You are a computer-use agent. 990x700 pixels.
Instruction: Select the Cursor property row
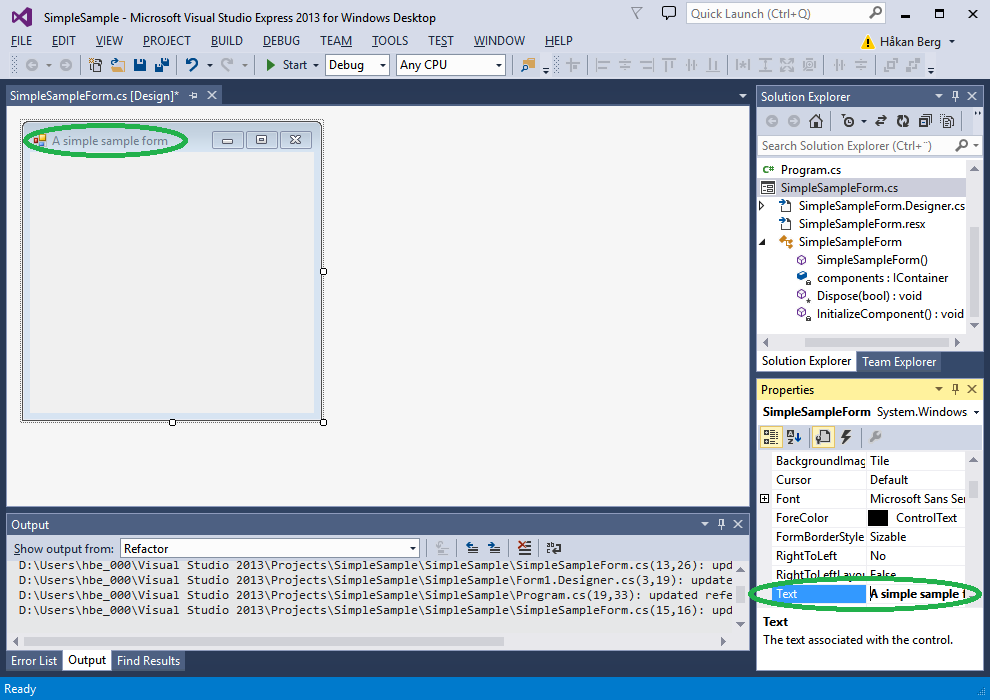tap(868, 480)
